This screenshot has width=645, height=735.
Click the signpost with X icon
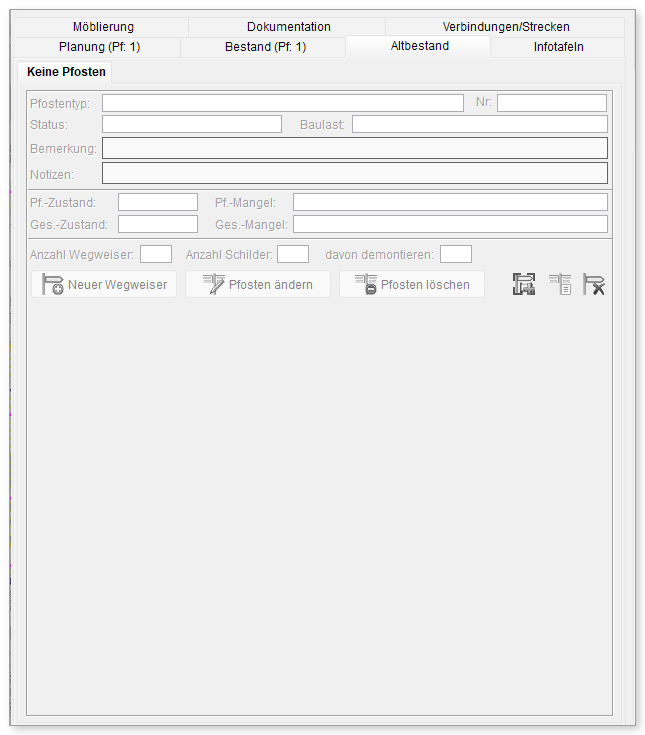point(594,284)
